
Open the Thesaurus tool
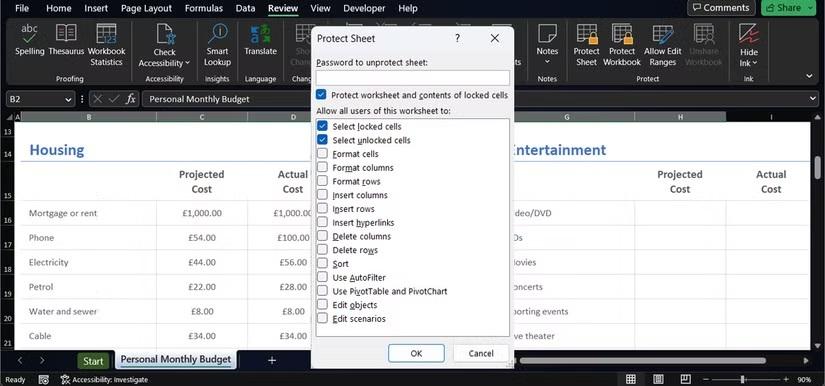(66, 39)
